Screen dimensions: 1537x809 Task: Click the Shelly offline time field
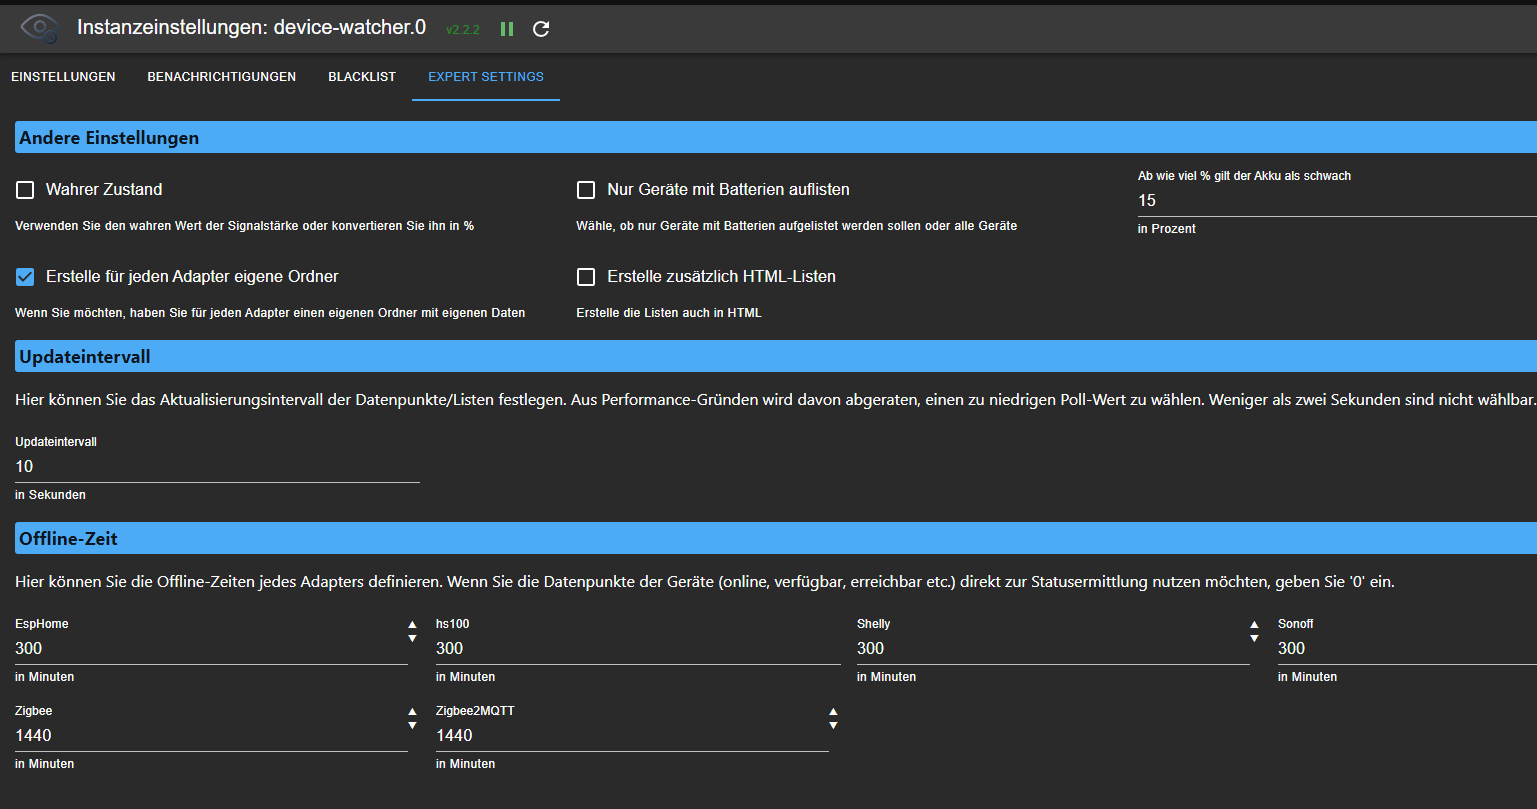pyautogui.click(x=1053, y=648)
